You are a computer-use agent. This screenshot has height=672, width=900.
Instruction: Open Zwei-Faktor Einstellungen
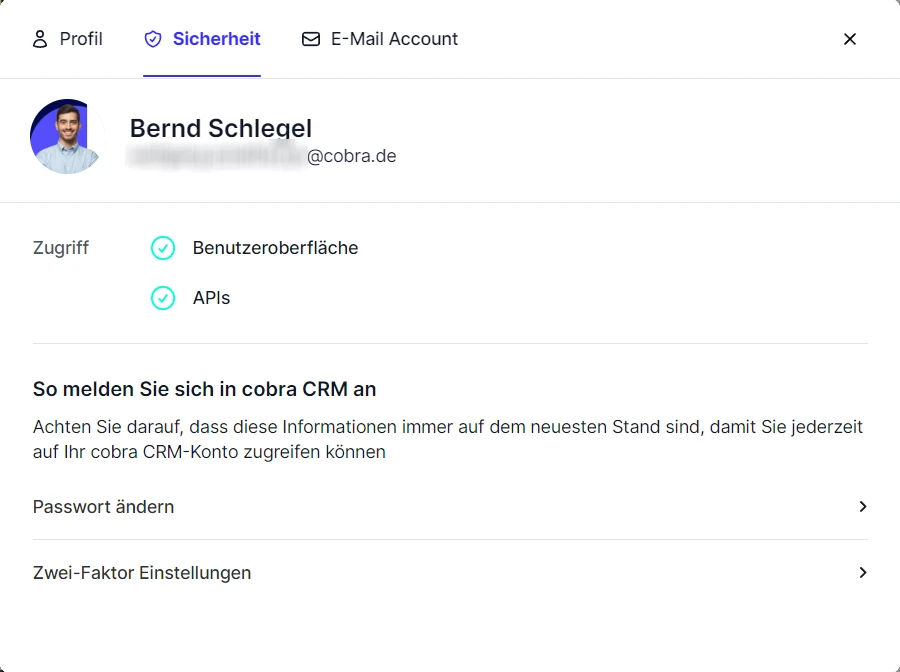point(142,573)
